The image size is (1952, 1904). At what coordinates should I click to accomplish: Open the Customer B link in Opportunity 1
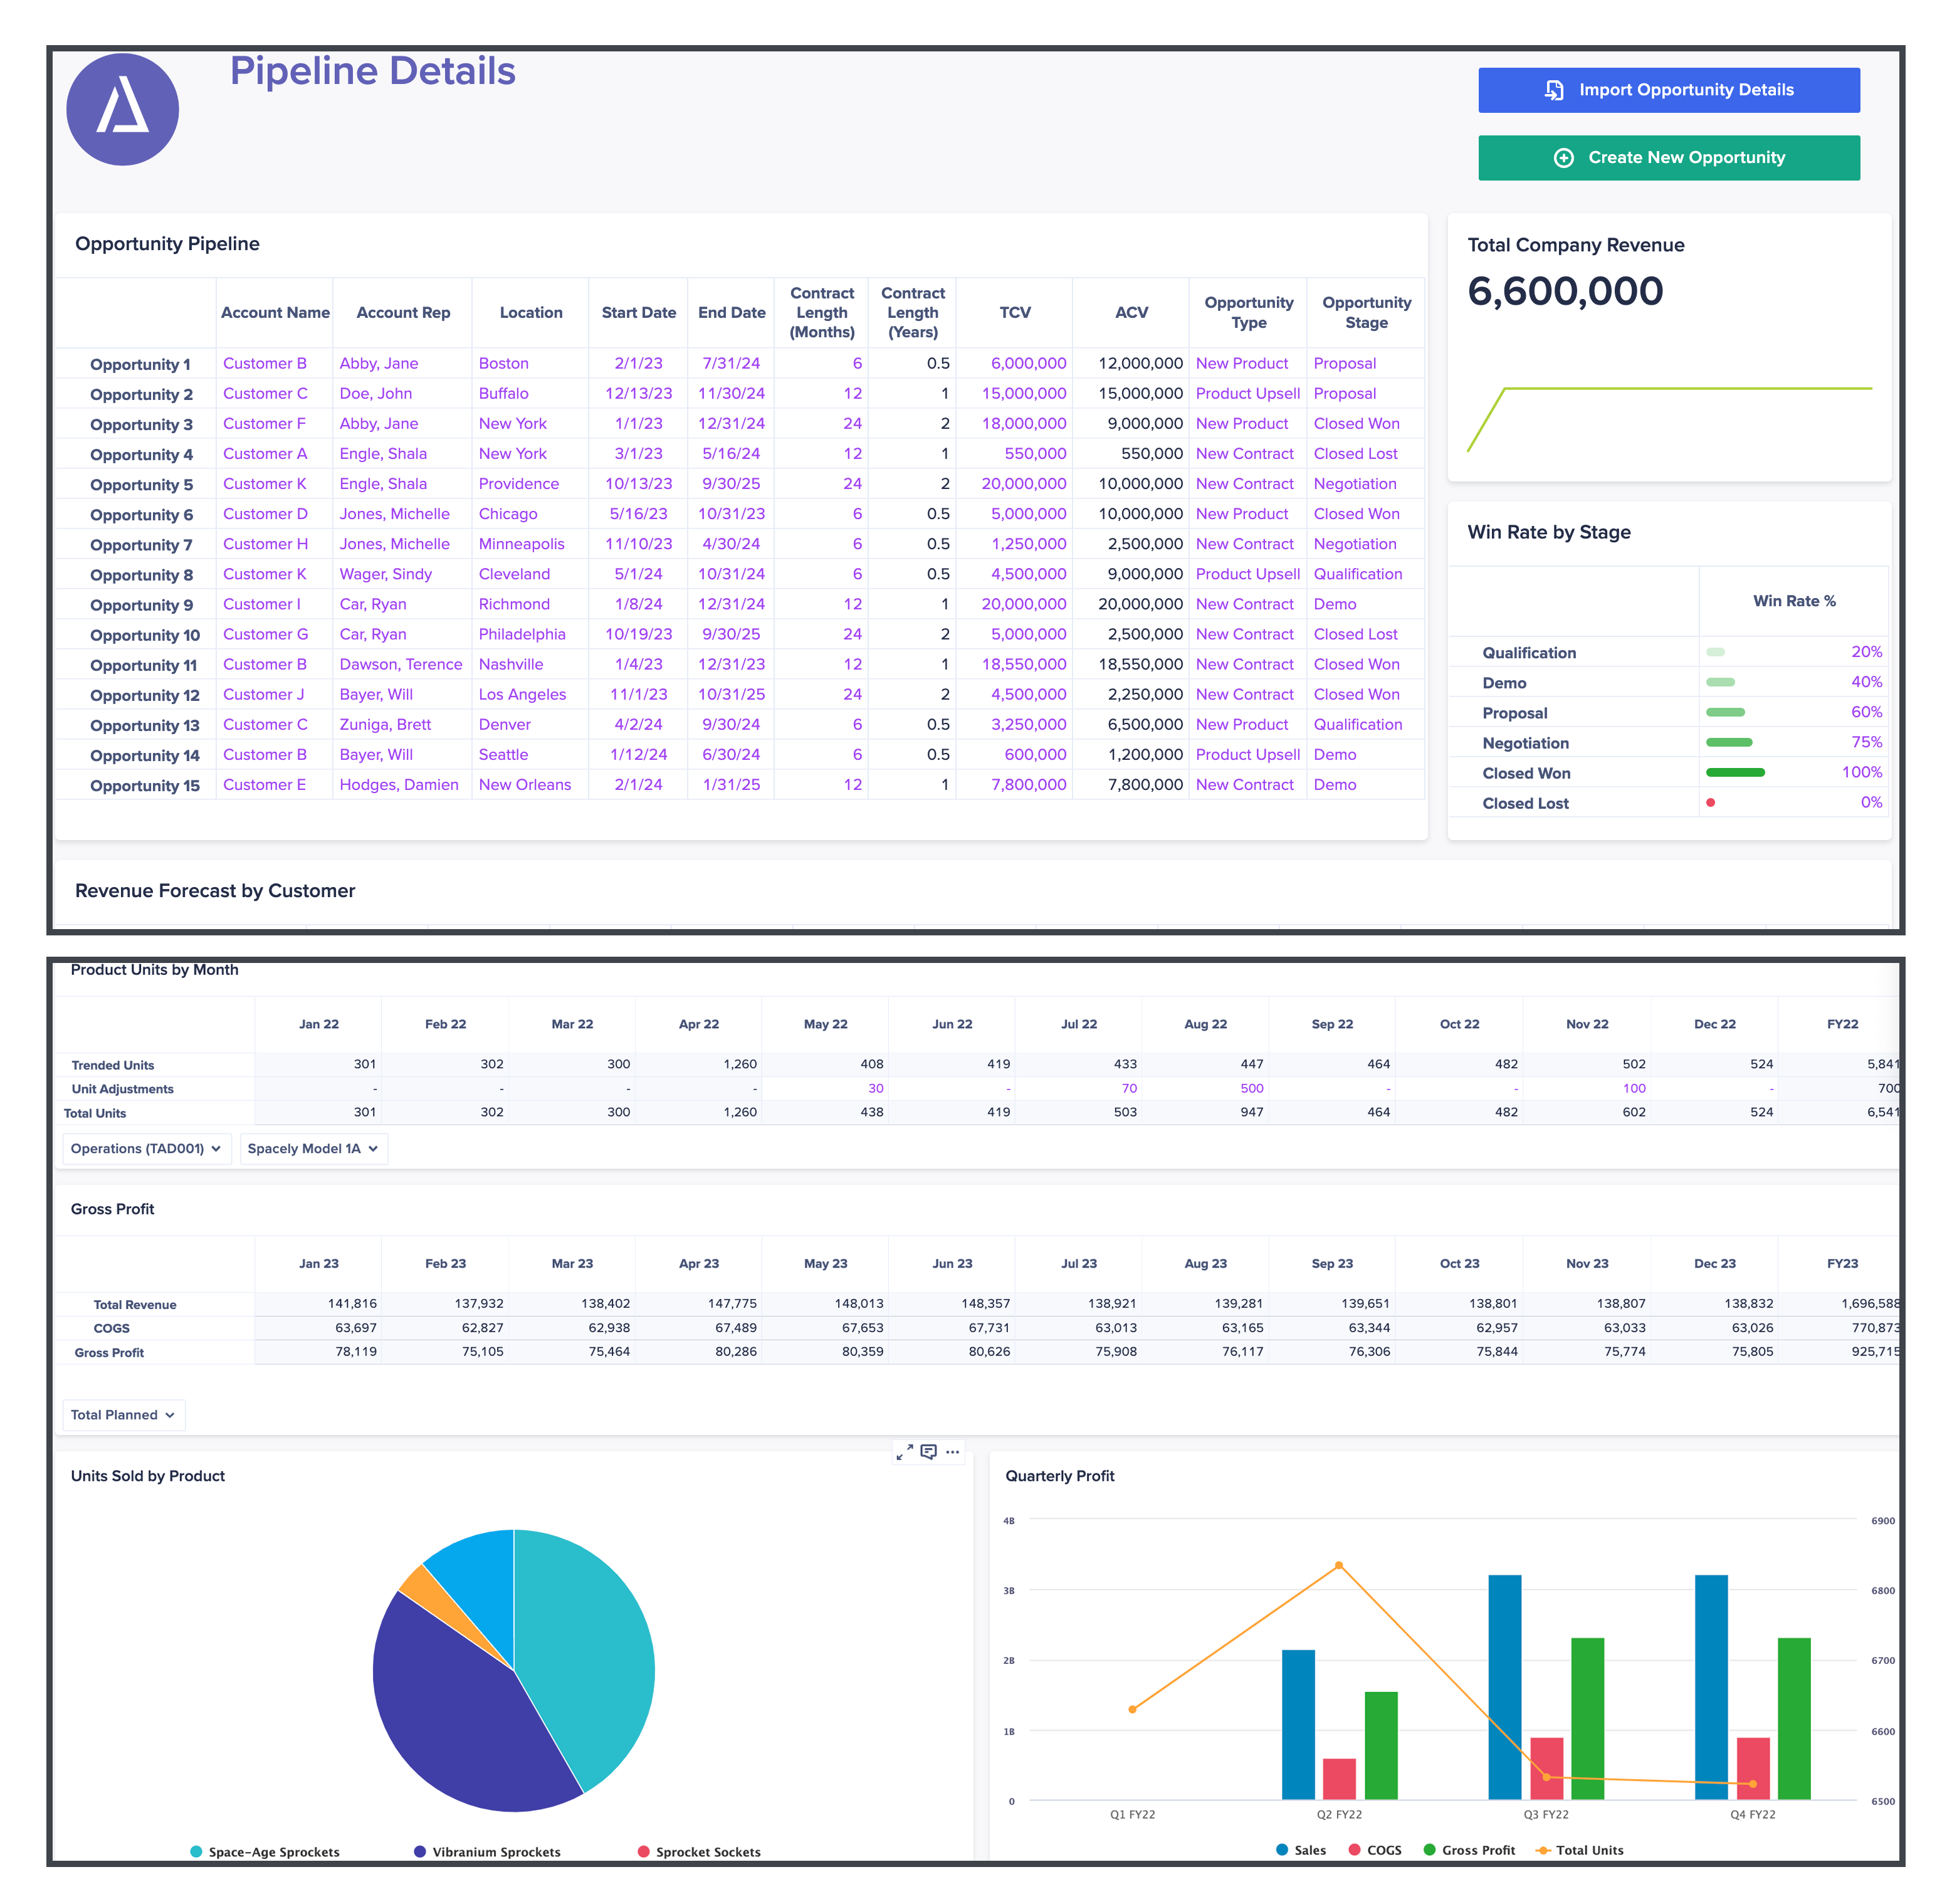(264, 363)
